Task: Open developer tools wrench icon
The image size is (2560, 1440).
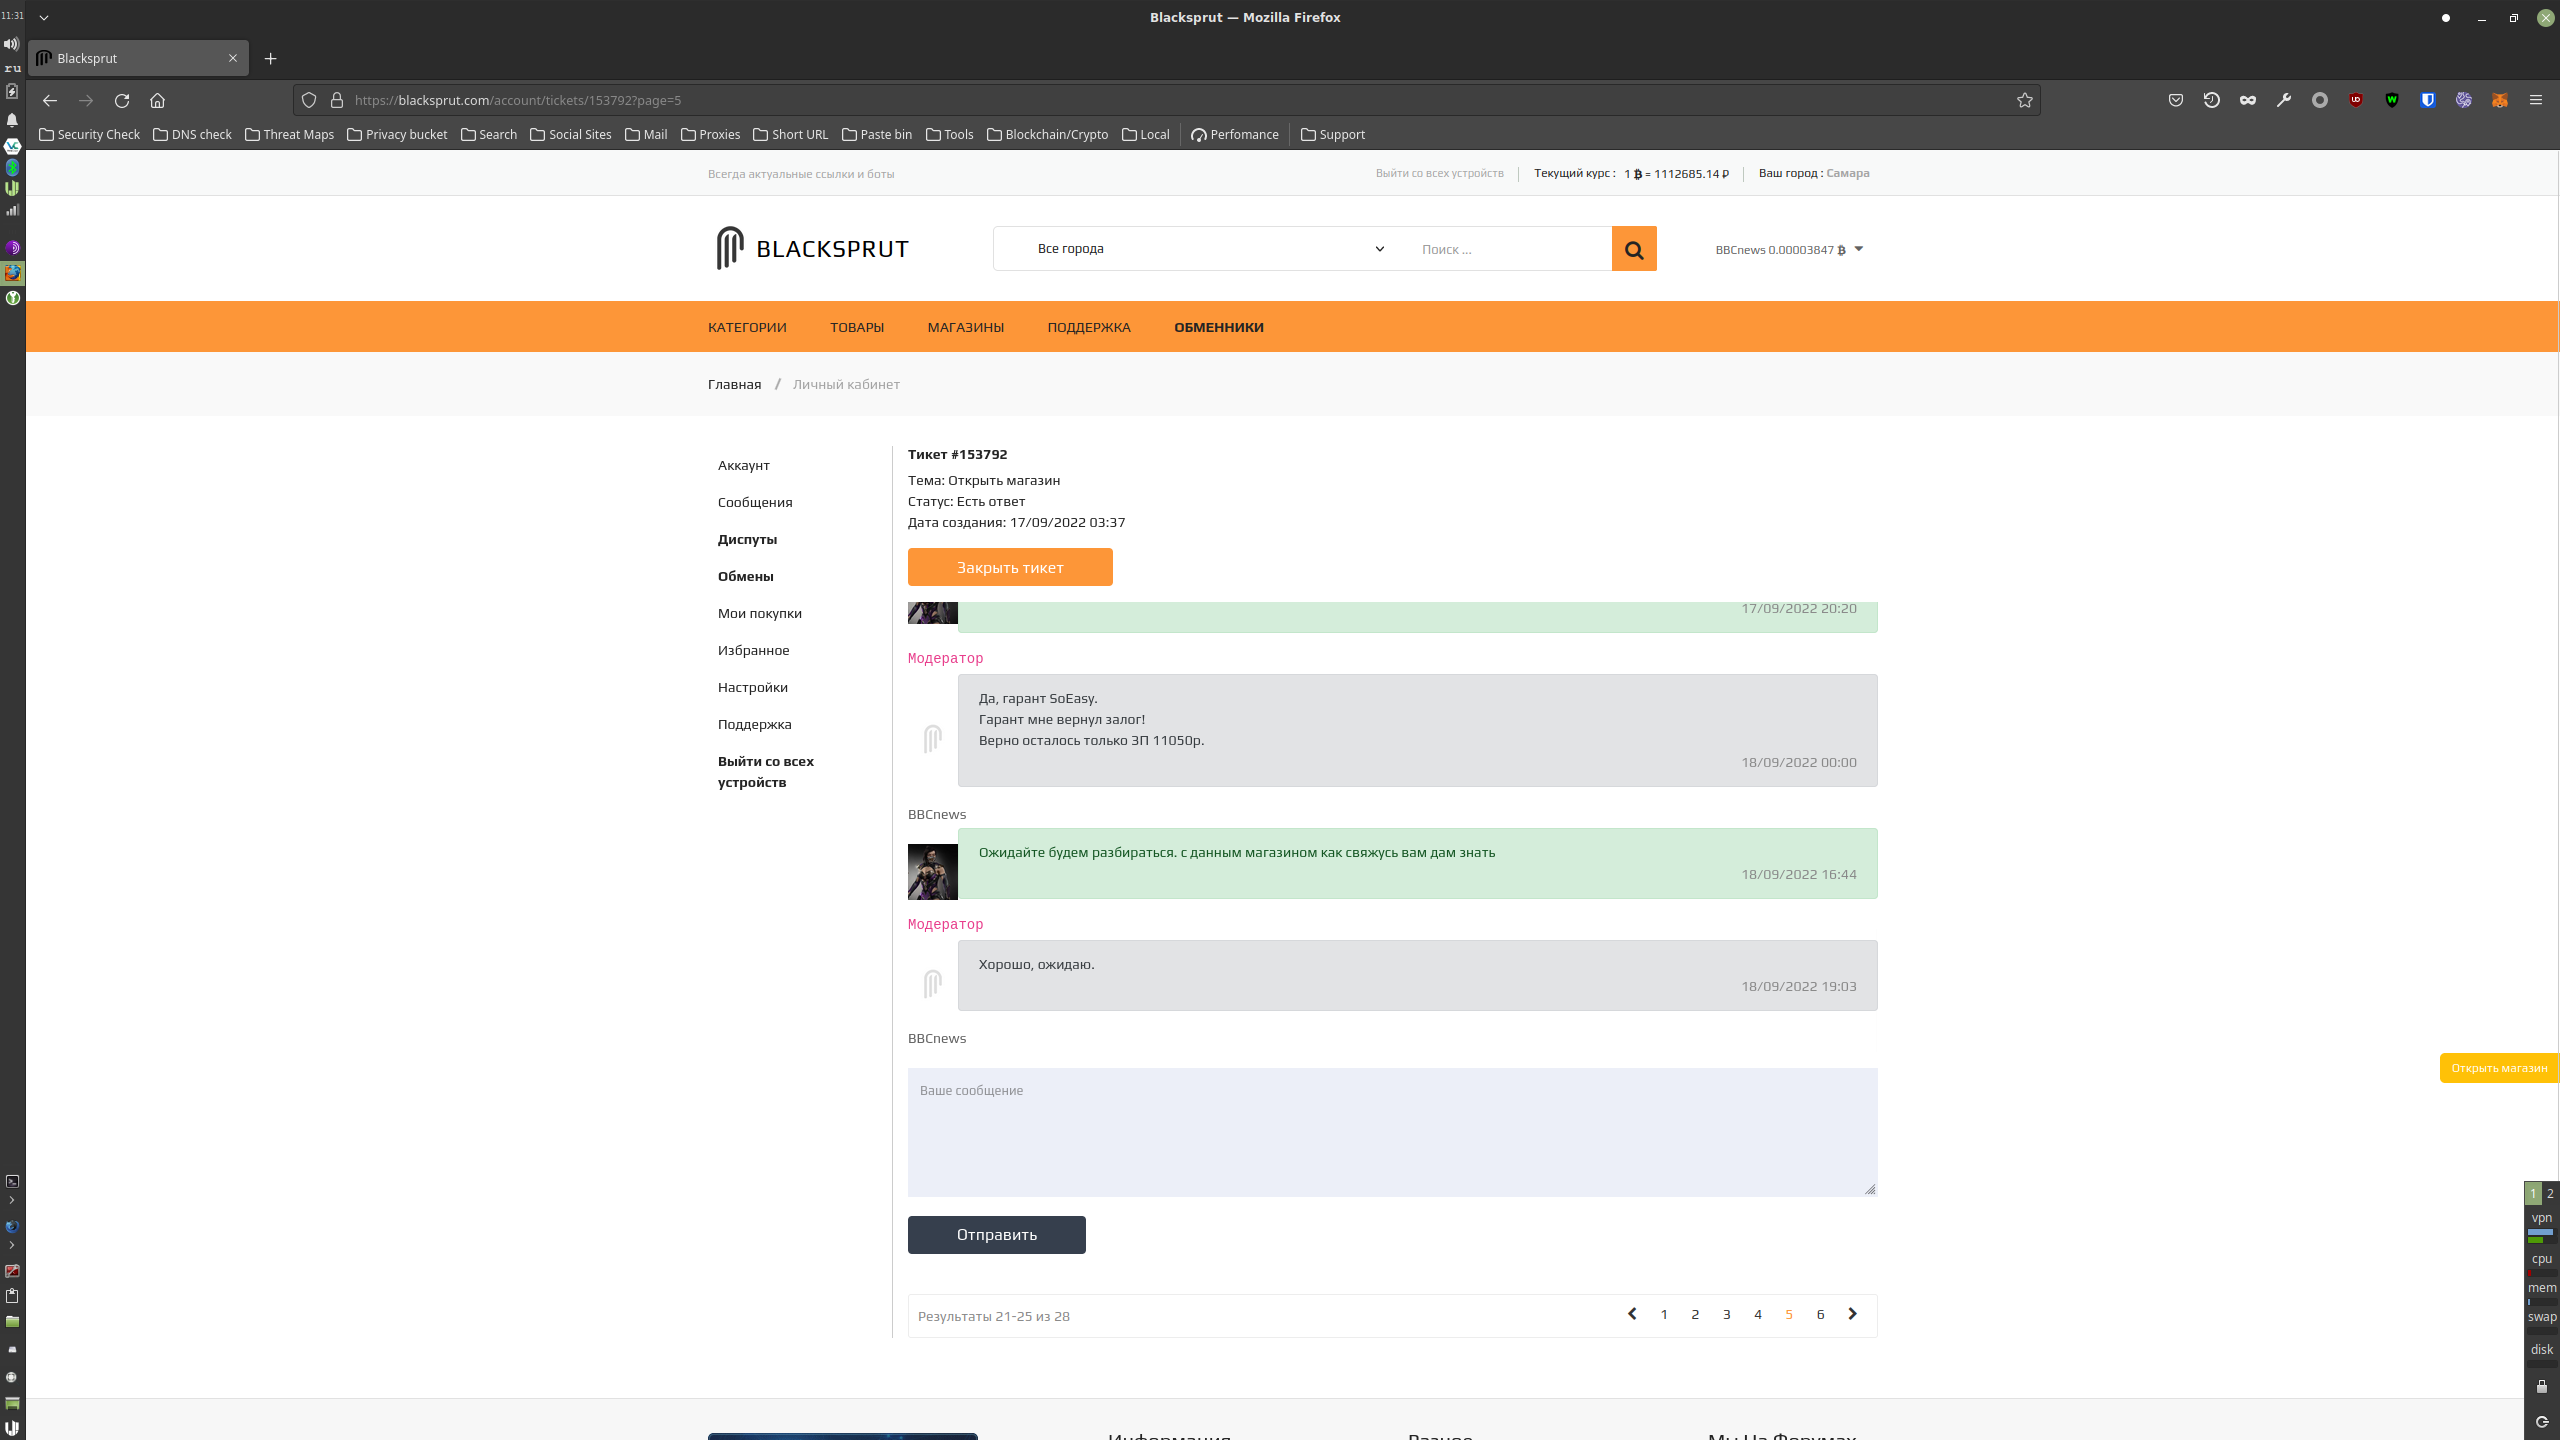Action: [x=2284, y=100]
